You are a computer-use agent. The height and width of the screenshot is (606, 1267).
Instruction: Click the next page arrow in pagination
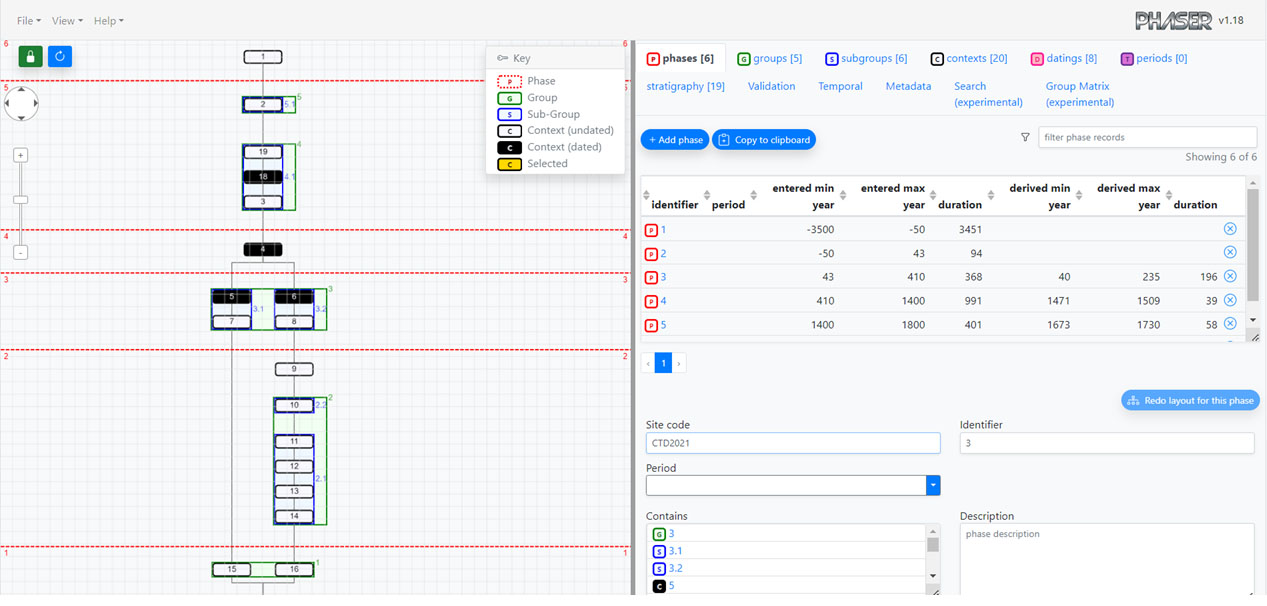679,364
